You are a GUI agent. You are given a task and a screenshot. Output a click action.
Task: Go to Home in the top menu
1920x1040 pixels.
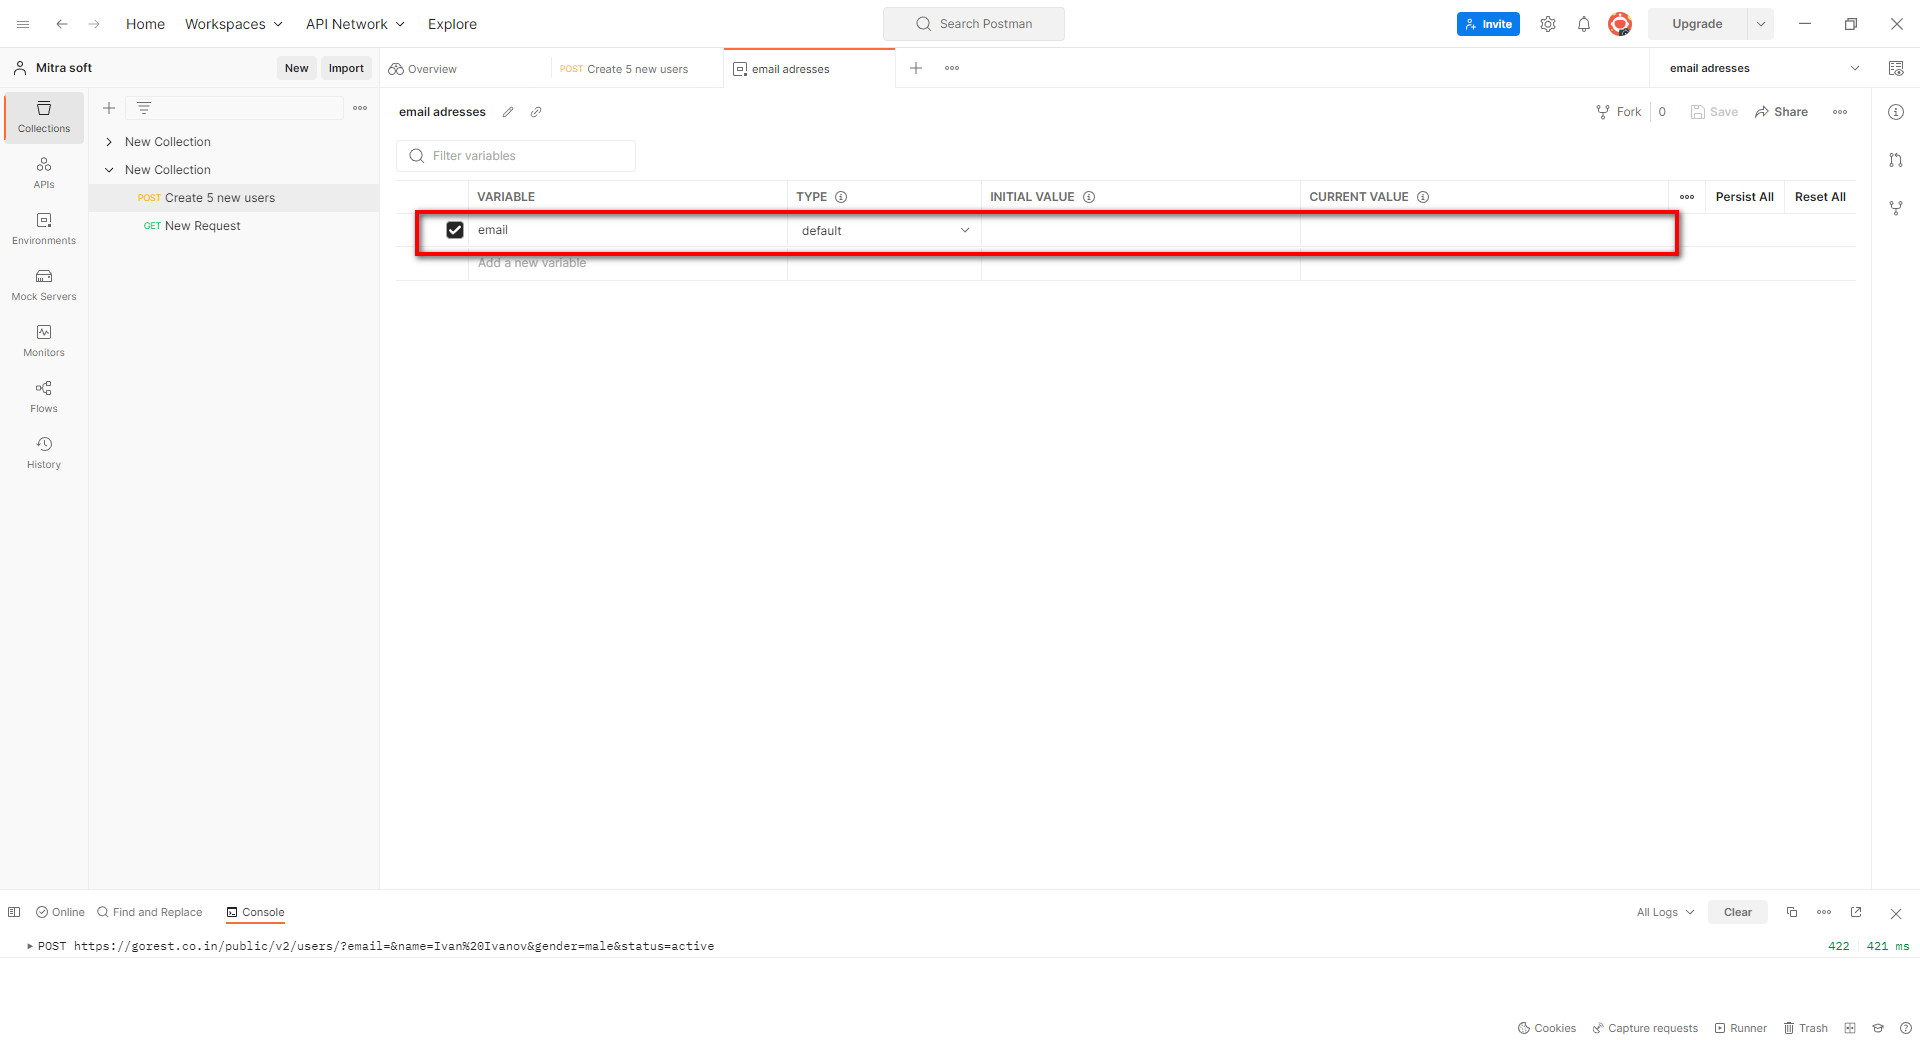click(145, 24)
